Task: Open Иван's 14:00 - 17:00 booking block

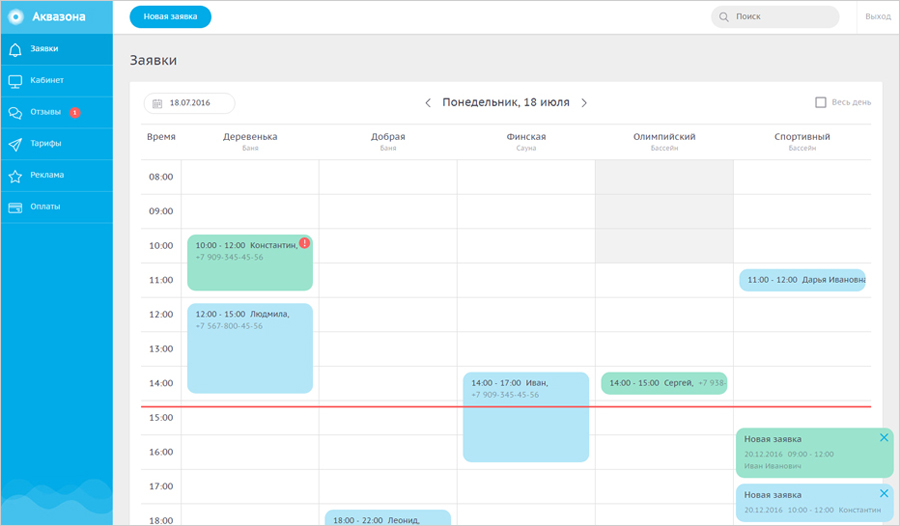Action: 526,416
